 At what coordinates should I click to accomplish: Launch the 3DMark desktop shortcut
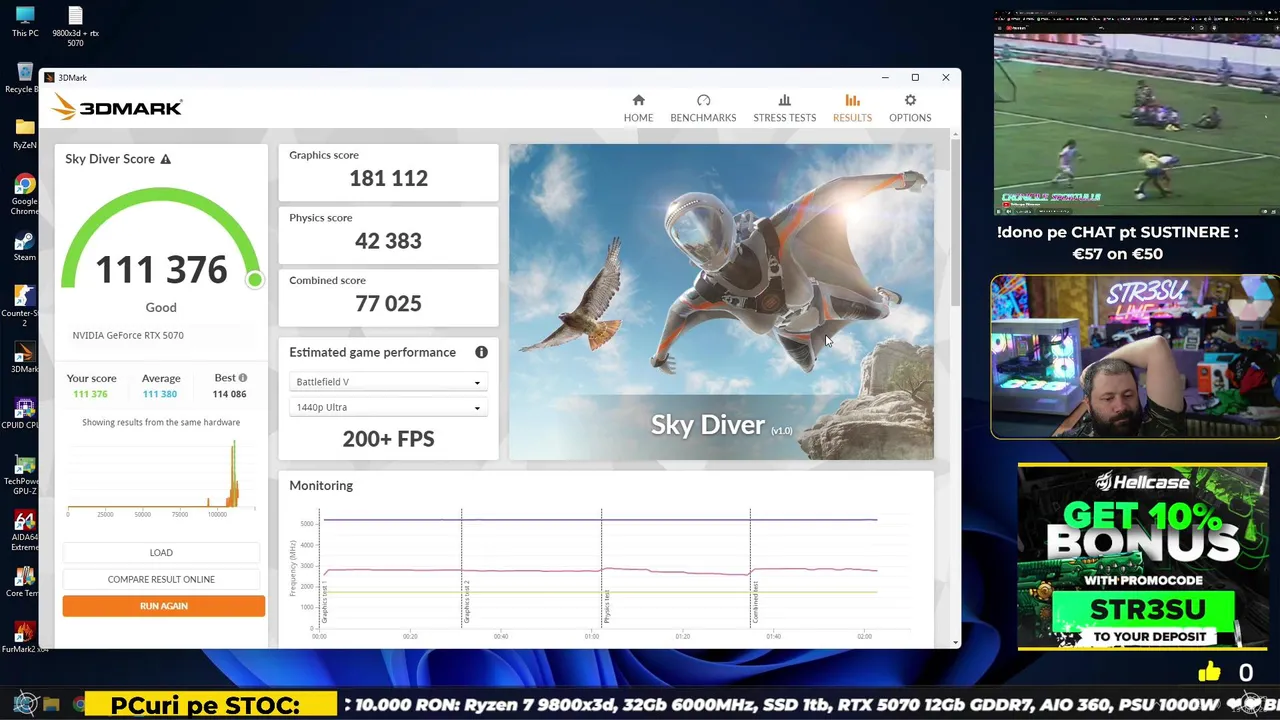(25, 358)
